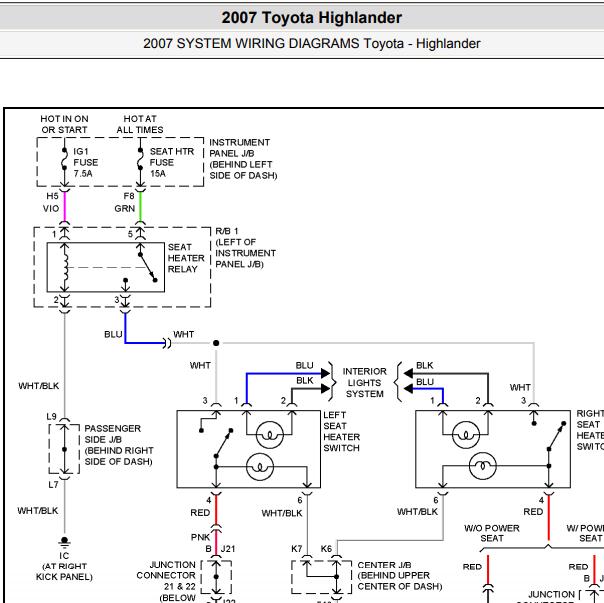Select the 'IG1 FUSE 7.5A' label
The width and height of the screenshot is (604, 603).
pos(86,162)
